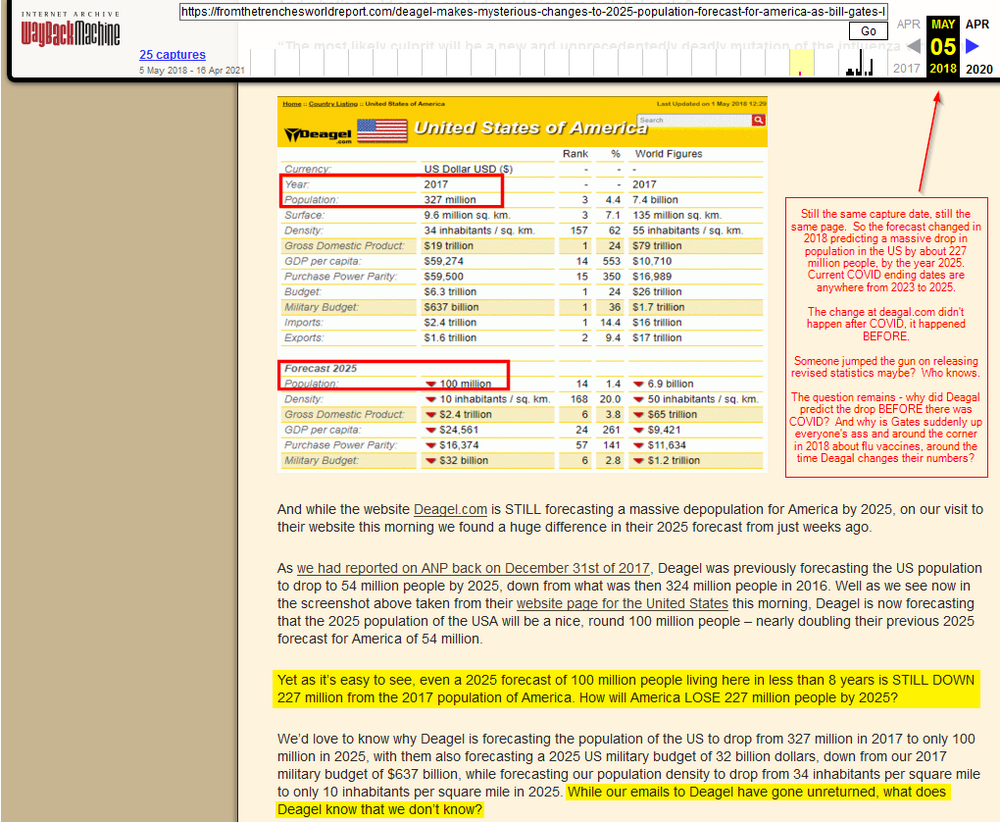Click '5 May 2018 - 16 Apr 2021' date range
Image resolution: width=1000 pixels, height=822 pixels.
pyautogui.click(x=192, y=70)
